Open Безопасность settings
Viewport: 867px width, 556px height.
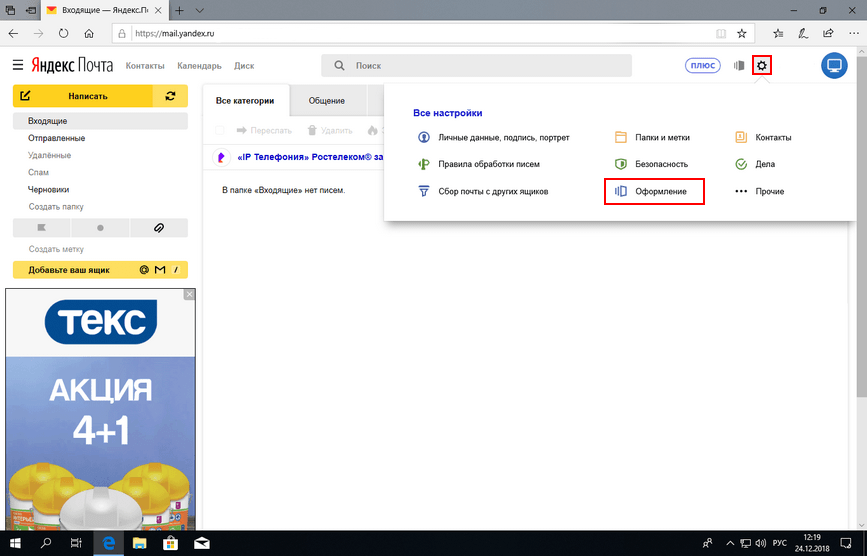click(x=651, y=164)
